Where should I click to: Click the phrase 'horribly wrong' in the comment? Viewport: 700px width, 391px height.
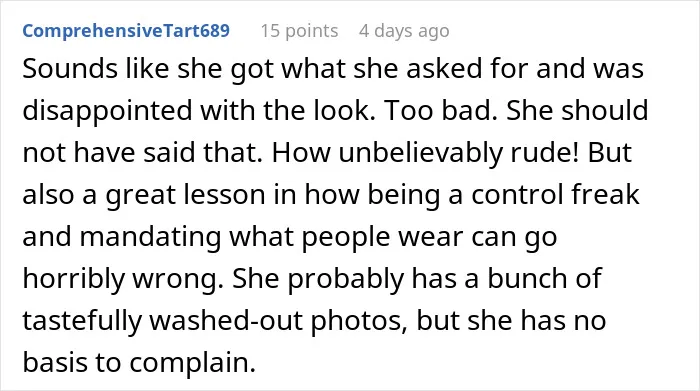122,279
